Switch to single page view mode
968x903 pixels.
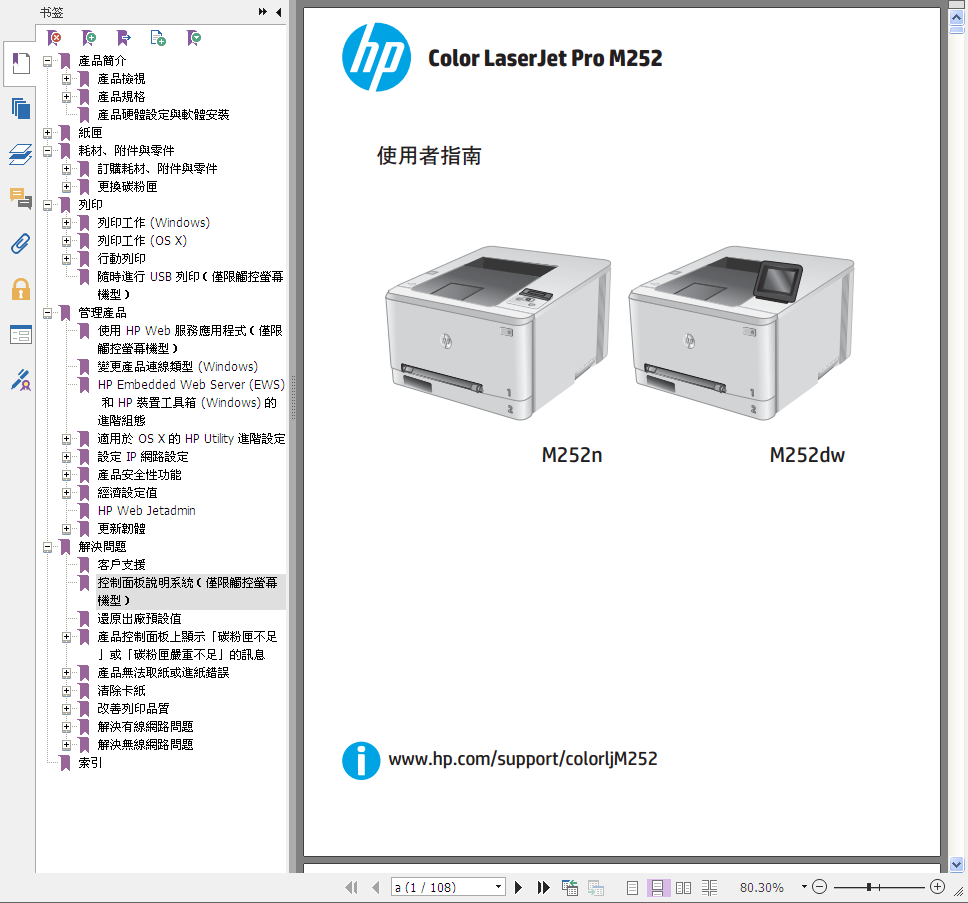(632, 888)
